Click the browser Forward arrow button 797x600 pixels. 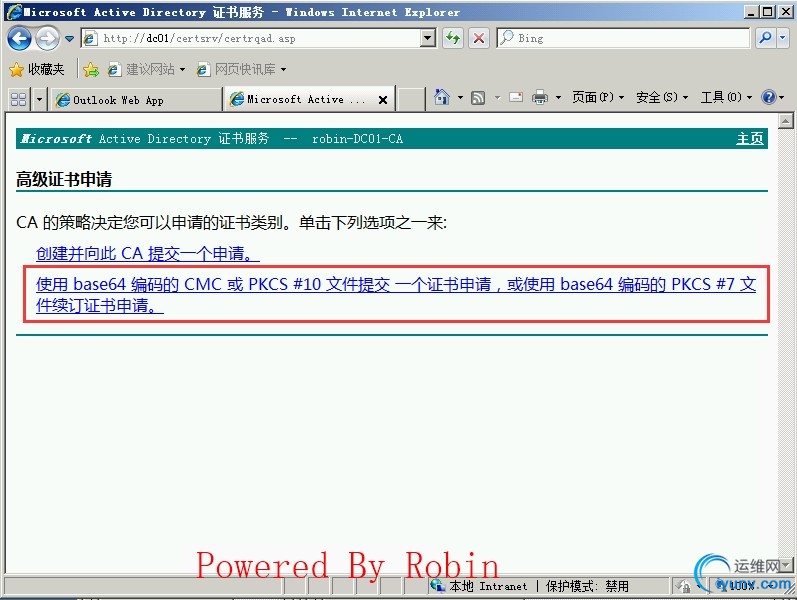[x=48, y=38]
